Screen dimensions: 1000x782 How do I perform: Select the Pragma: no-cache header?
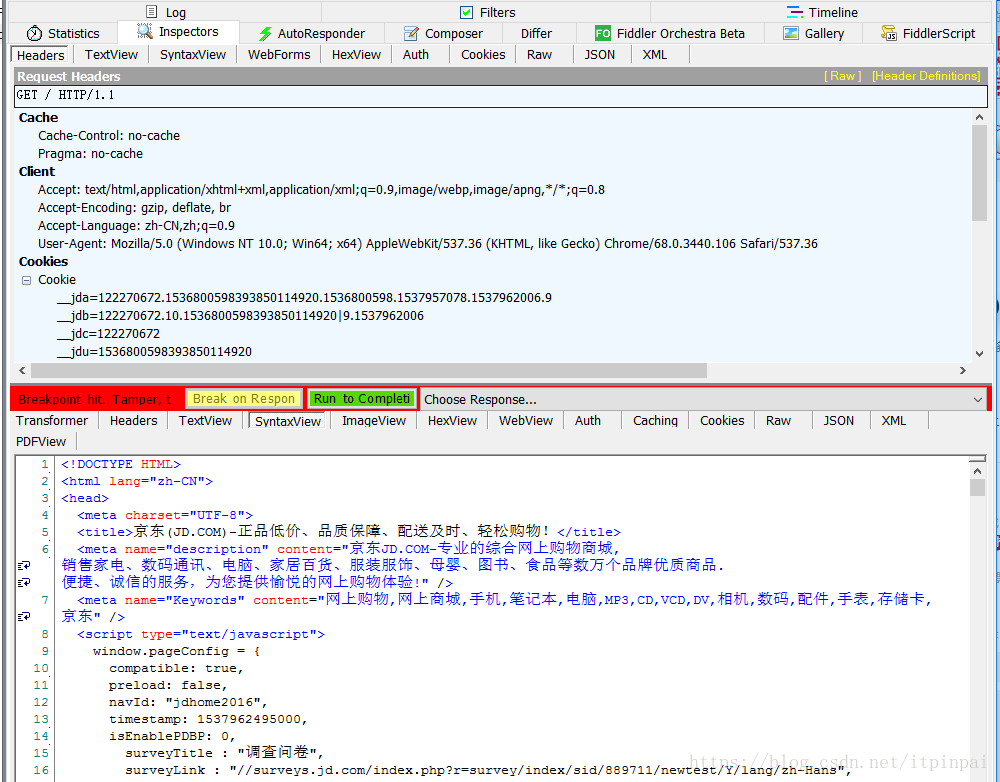[x=91, y=154]
